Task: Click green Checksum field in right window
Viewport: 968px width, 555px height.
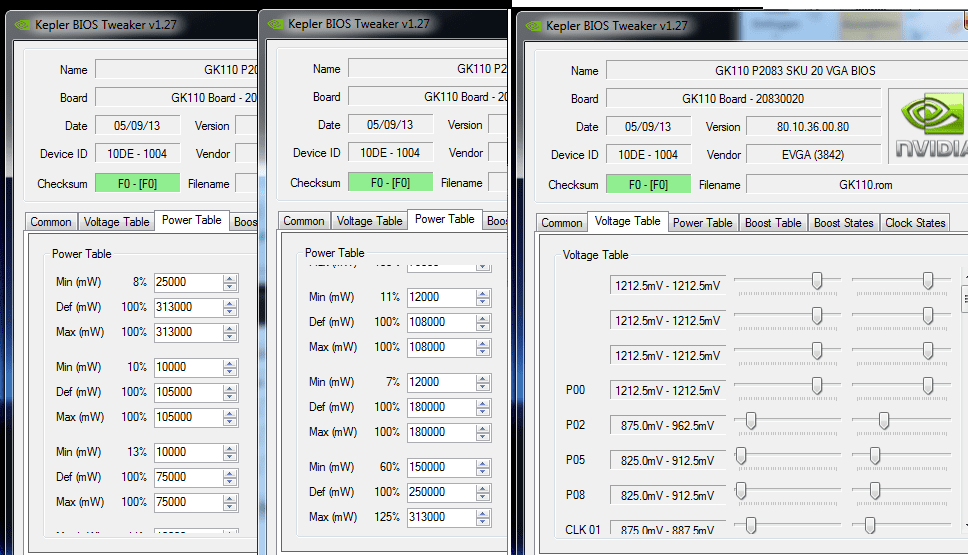Action: [x=648, y=185]
